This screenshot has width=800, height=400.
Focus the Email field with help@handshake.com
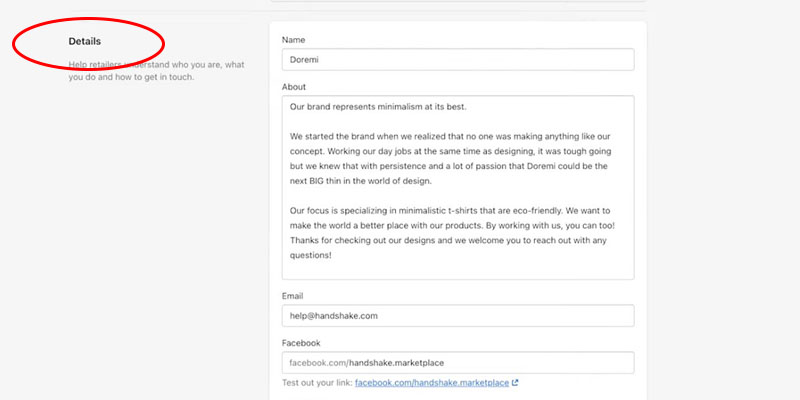pos(458,316)
